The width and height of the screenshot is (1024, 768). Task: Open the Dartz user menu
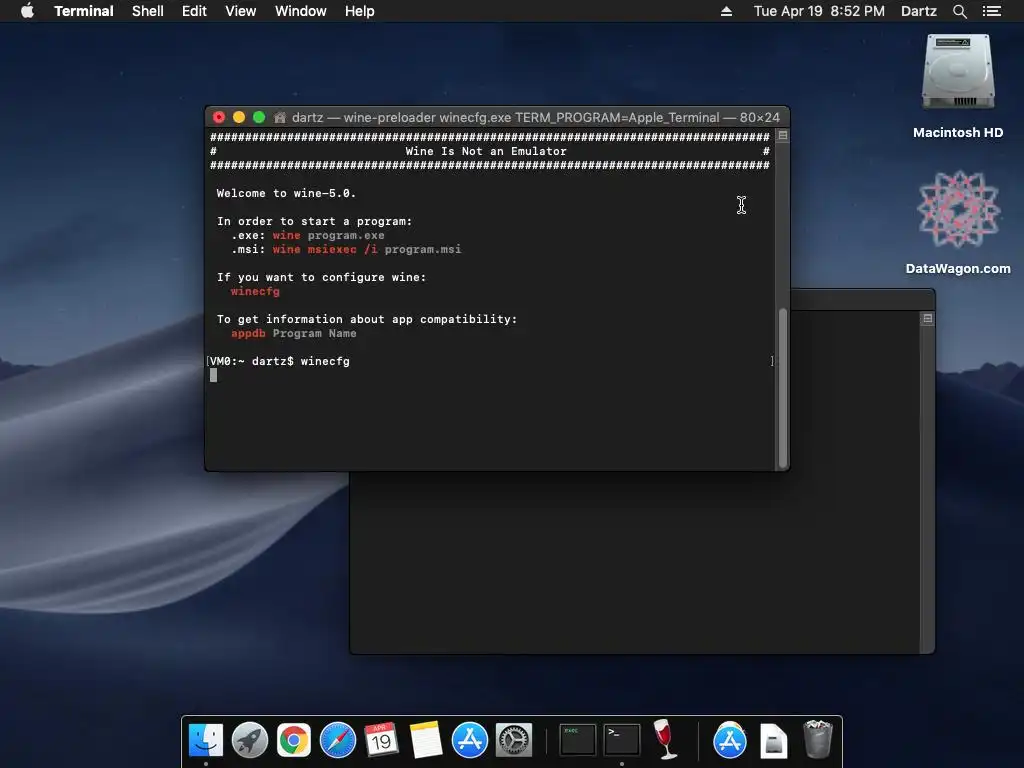[918, 11]
